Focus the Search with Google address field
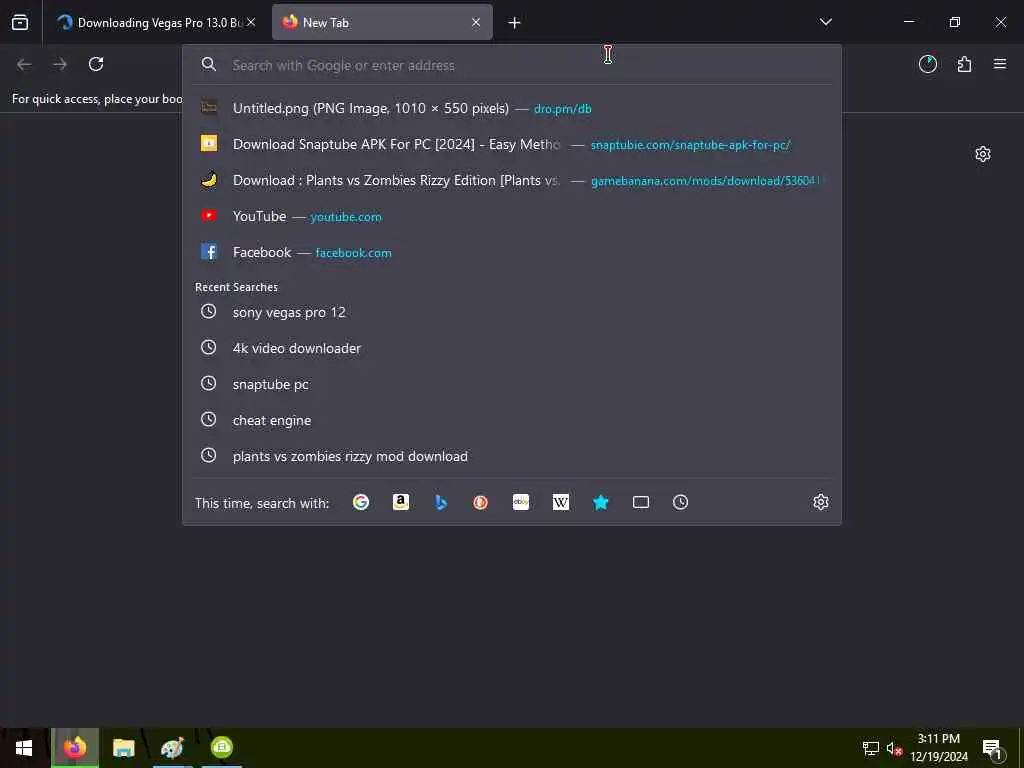Image resolution: width=1024 pixels, height=768 pixels. pos(512,65)
